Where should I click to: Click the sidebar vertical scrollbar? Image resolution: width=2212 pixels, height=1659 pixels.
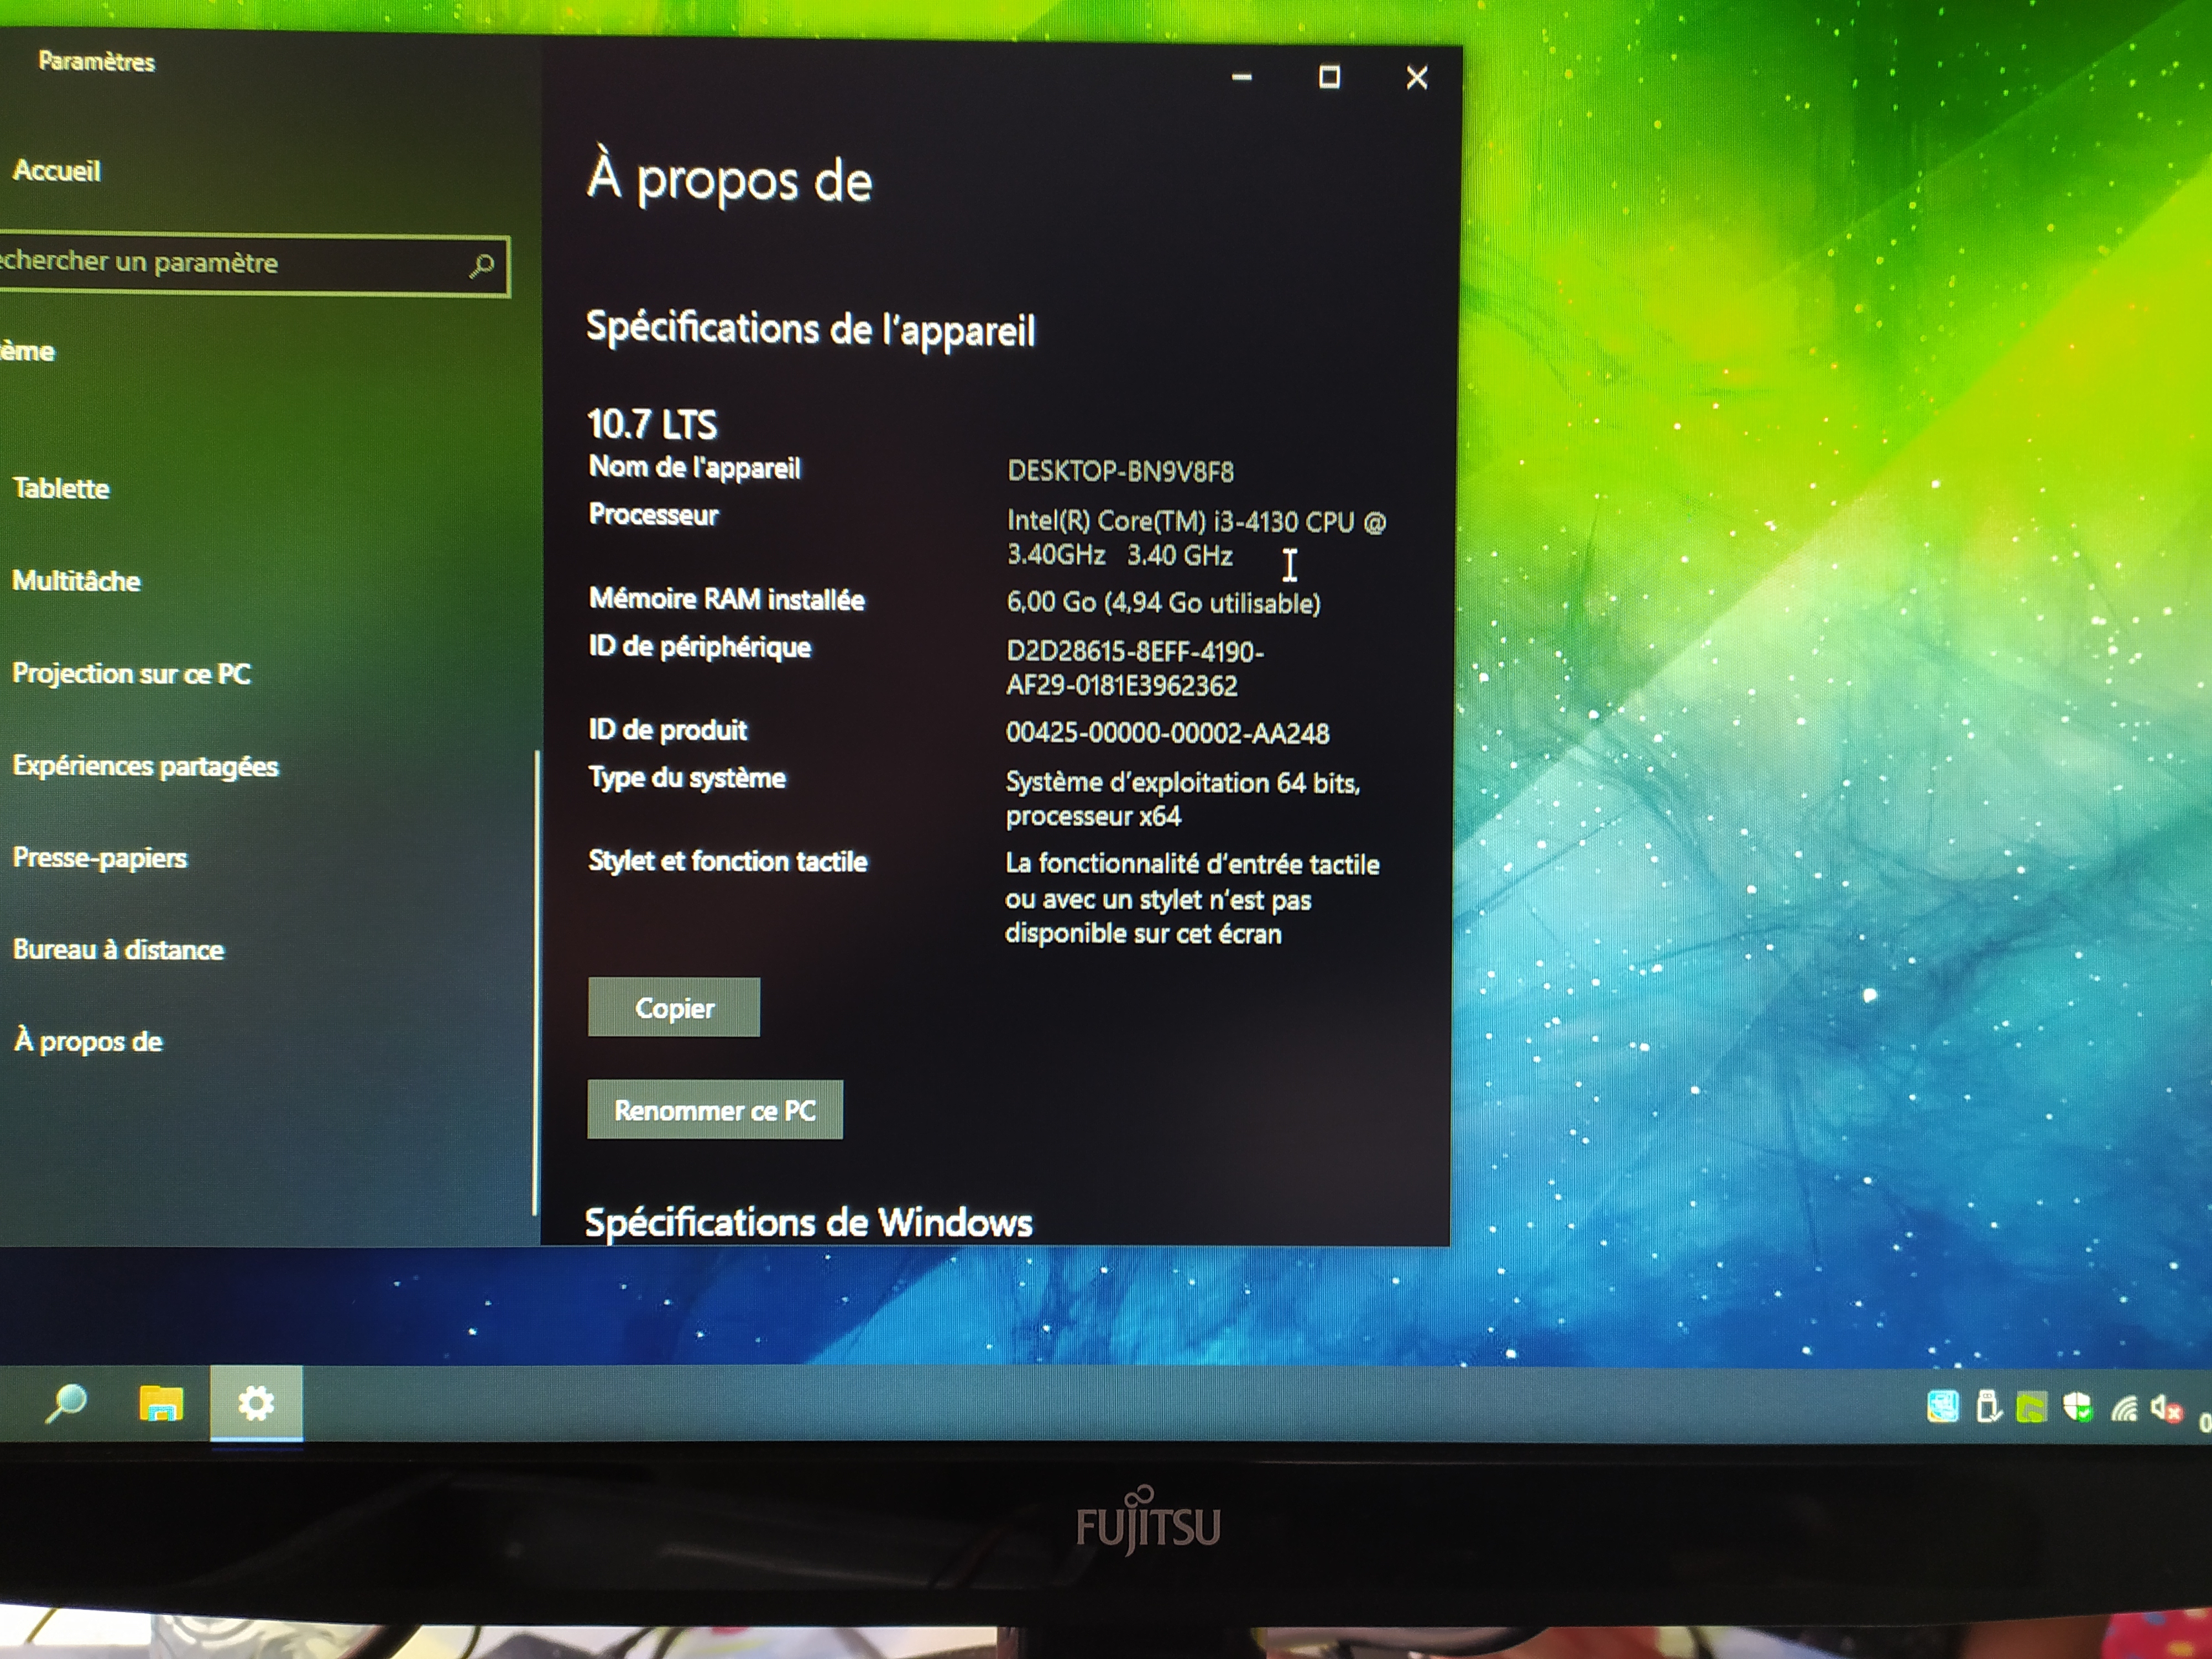pyautogui.click(x=537, y=980)
